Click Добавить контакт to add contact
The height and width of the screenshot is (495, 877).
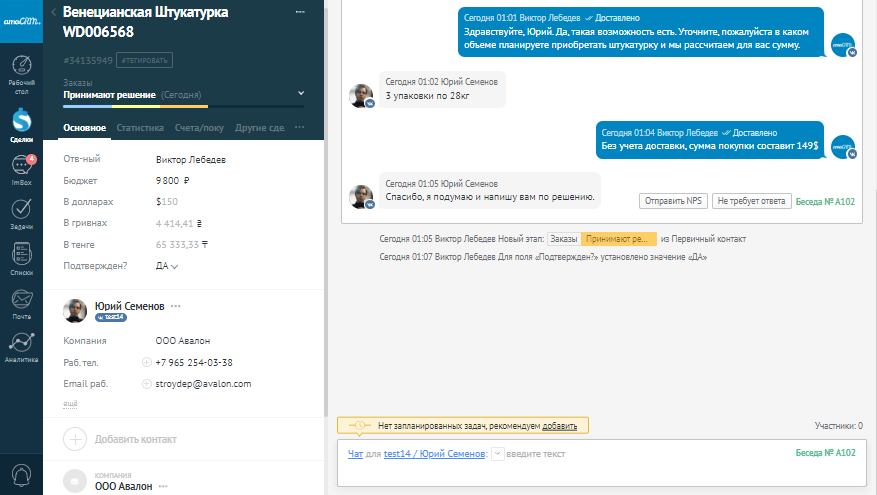(135, 438)
